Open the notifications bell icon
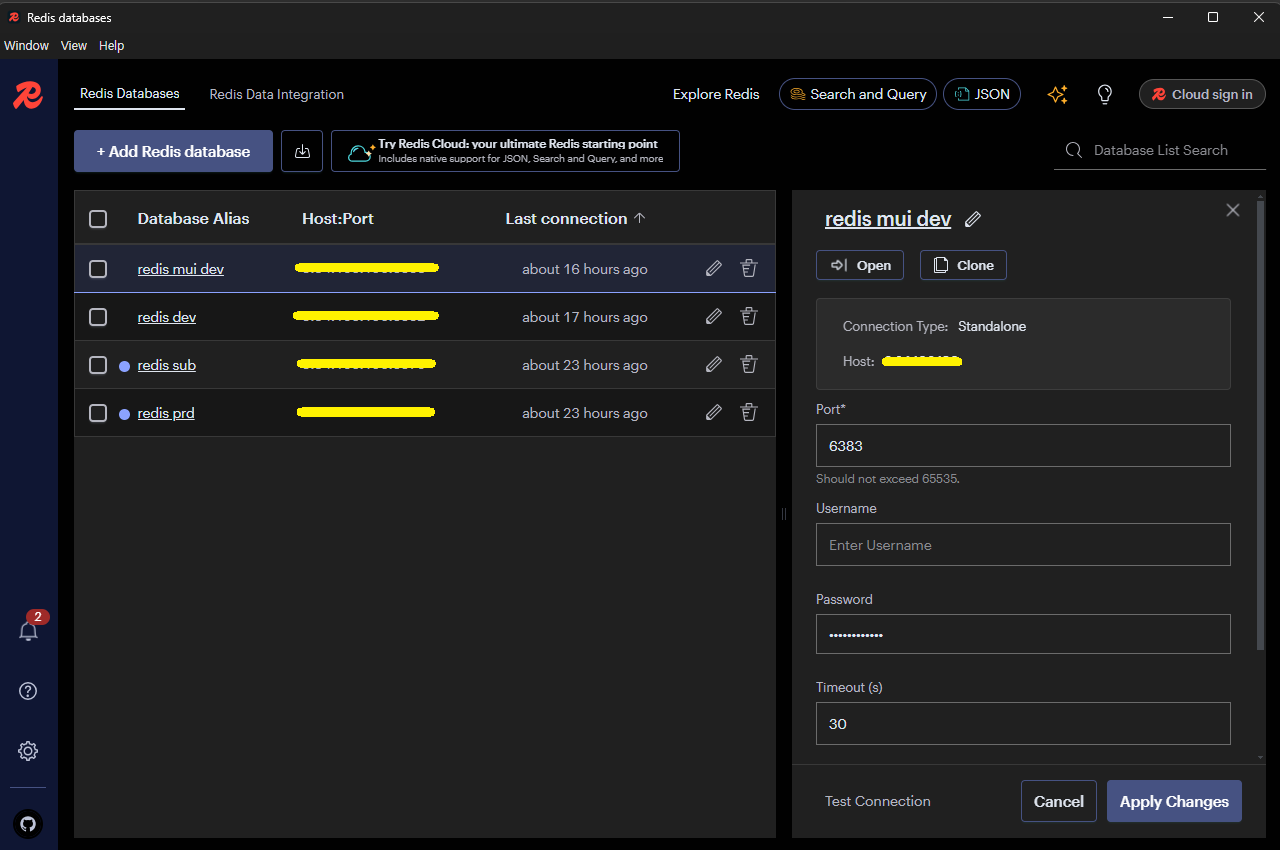This screenshot has height=850, width=1280. [29, 631]
